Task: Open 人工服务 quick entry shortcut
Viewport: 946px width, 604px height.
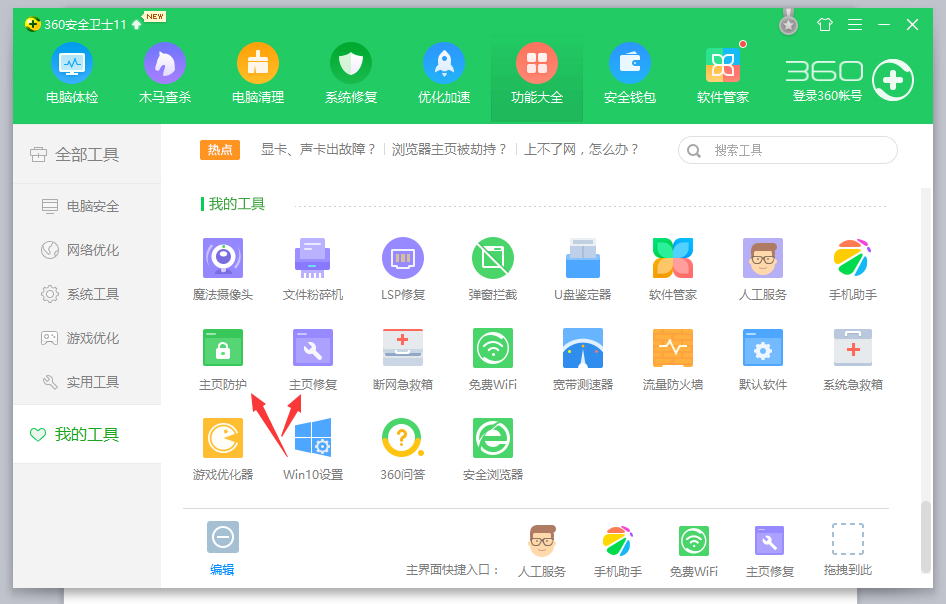Action: [x=542, y=551]
